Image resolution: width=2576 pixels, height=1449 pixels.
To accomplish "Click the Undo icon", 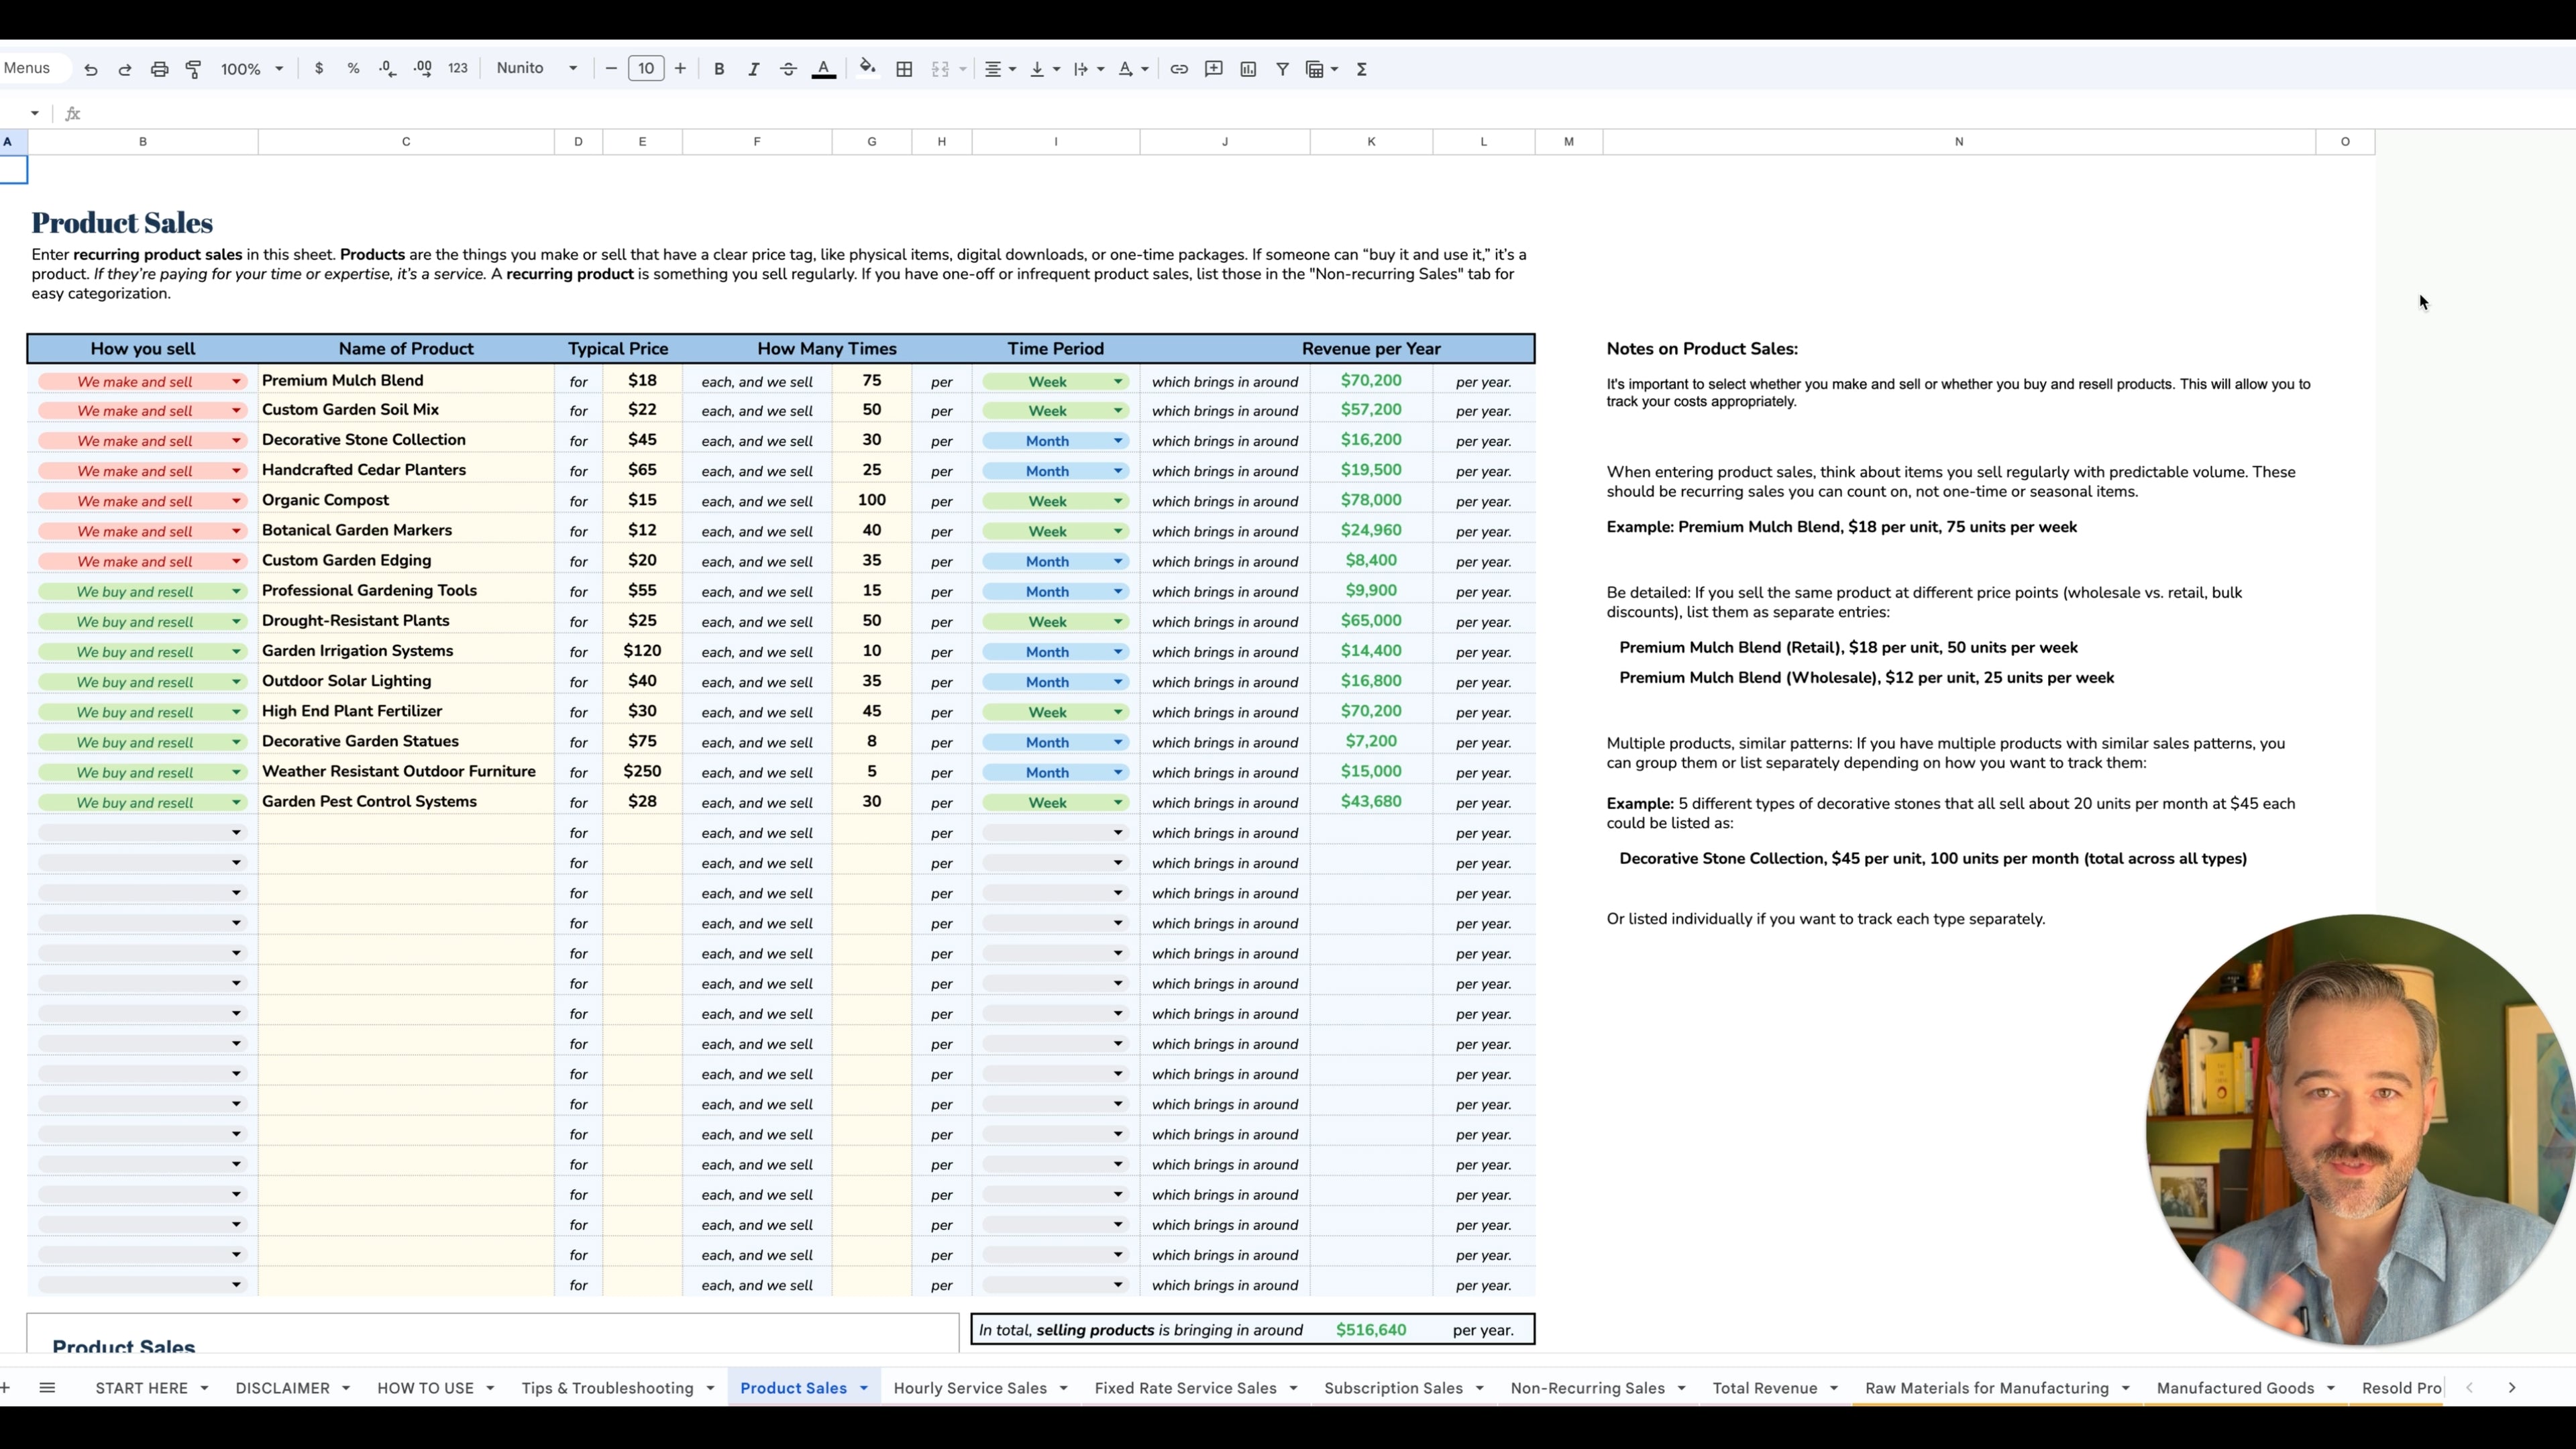I will (91, 69).
